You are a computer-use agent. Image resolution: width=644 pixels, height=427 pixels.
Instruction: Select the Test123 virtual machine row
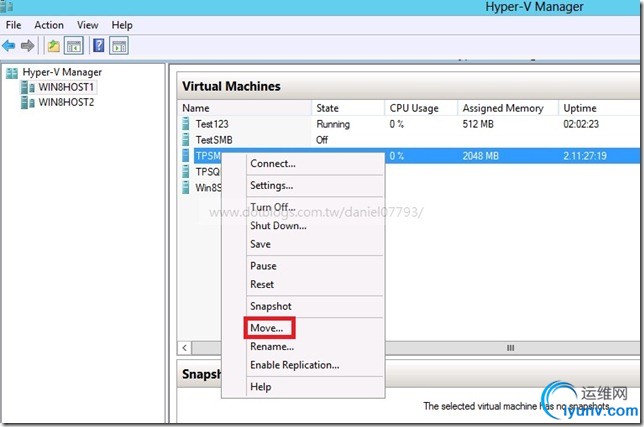pyautogui.click(x=409, y=124)
